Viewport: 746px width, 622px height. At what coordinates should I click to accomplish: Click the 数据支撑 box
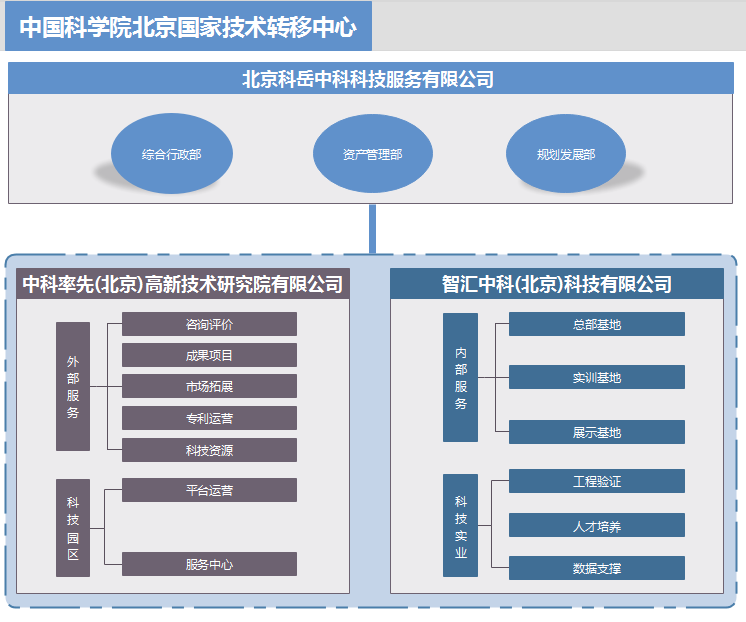[597, 568]
